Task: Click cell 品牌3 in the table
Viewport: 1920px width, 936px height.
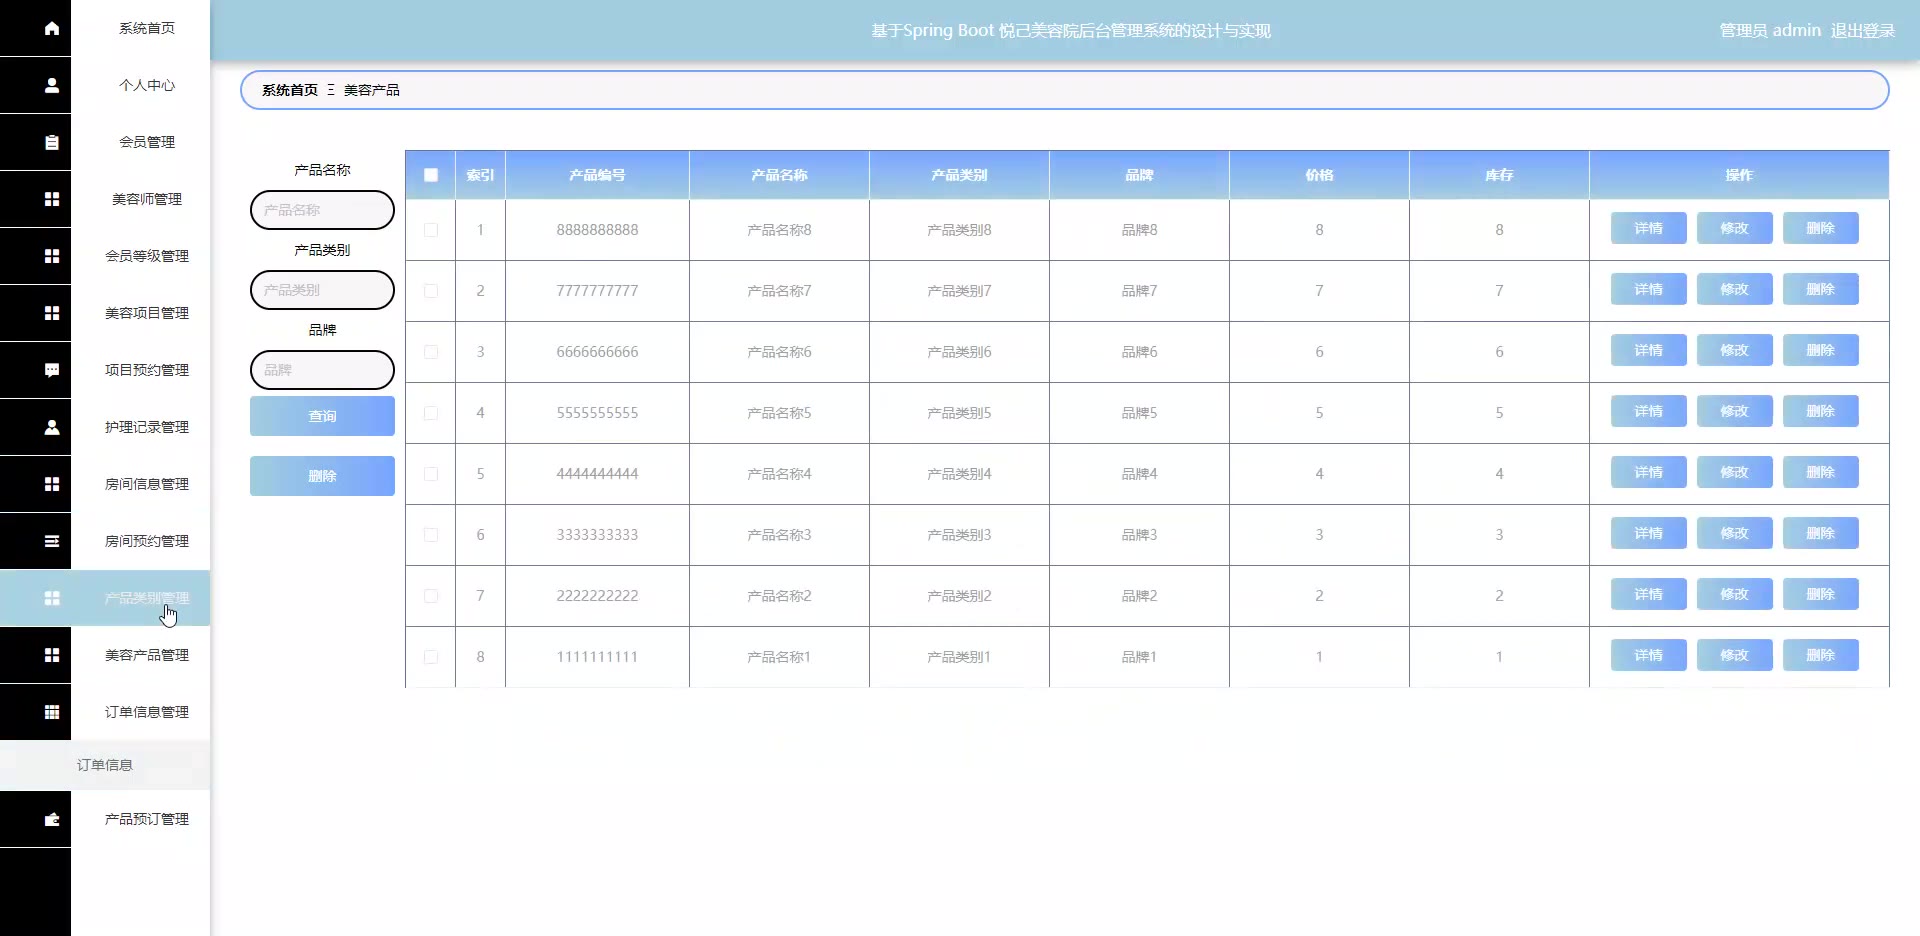Action: coord(1139,535)
